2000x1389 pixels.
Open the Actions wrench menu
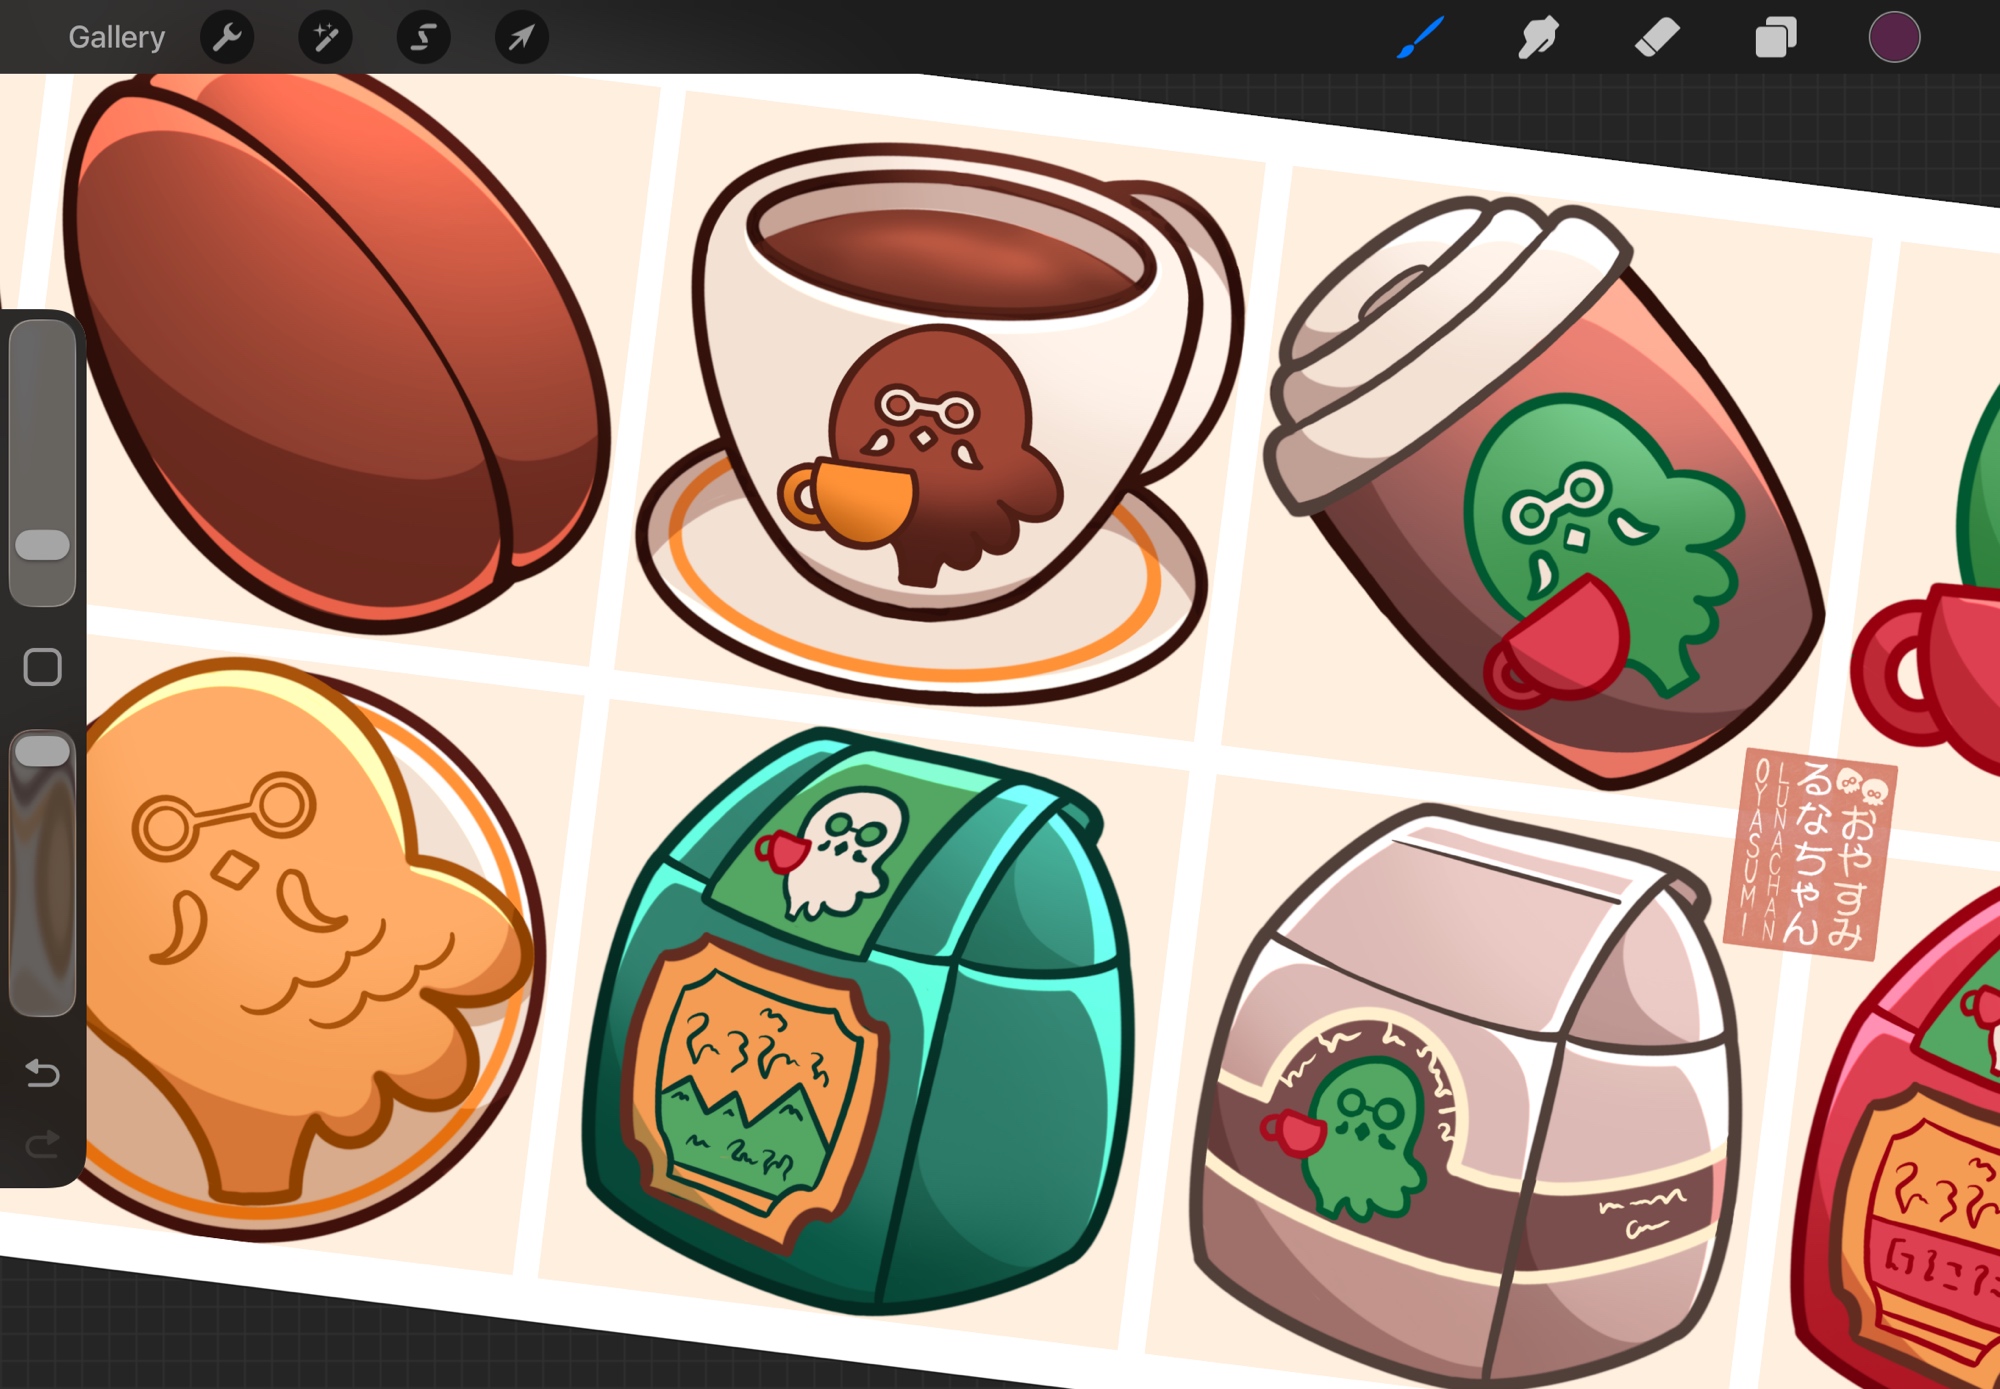pyautogui.click(x=228, y=38)
